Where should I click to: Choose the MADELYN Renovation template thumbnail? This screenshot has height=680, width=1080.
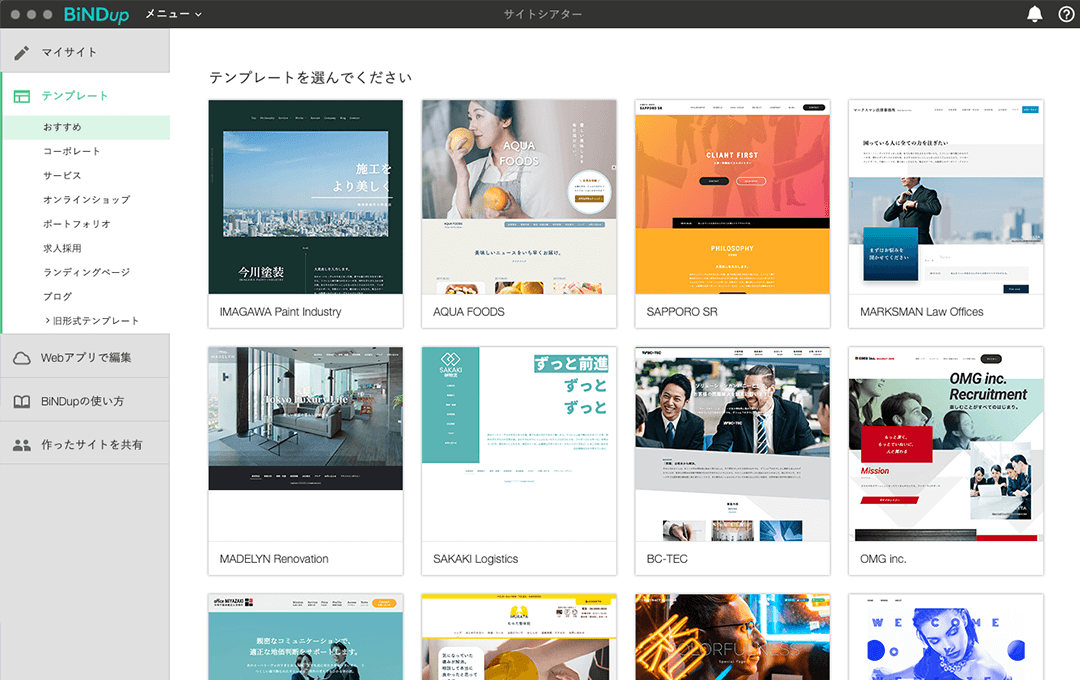306,444
